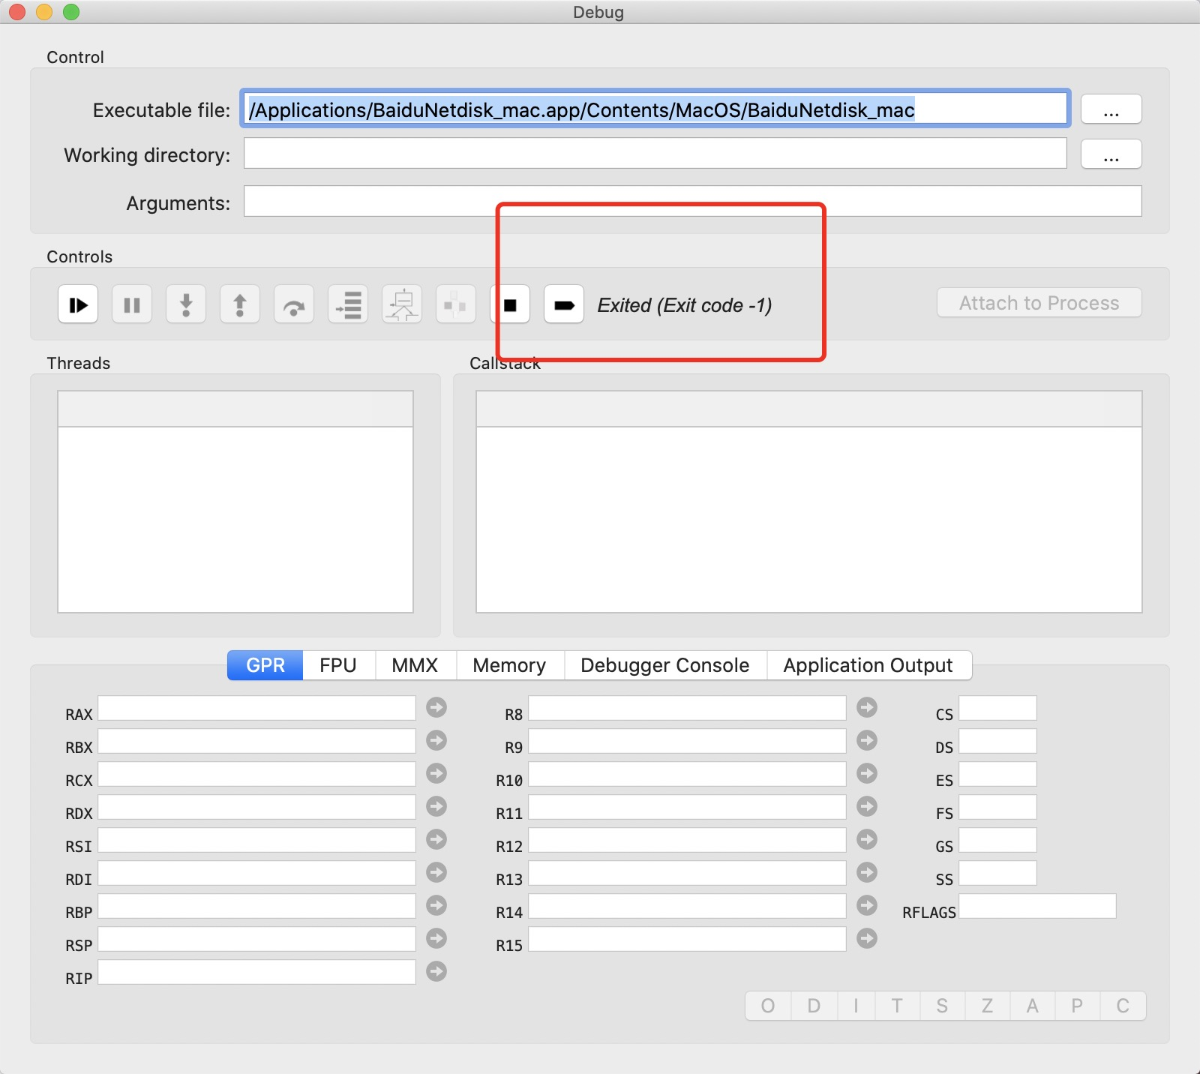Toggle the D (direction) flag
1200x1074 pixels.
814,1006
